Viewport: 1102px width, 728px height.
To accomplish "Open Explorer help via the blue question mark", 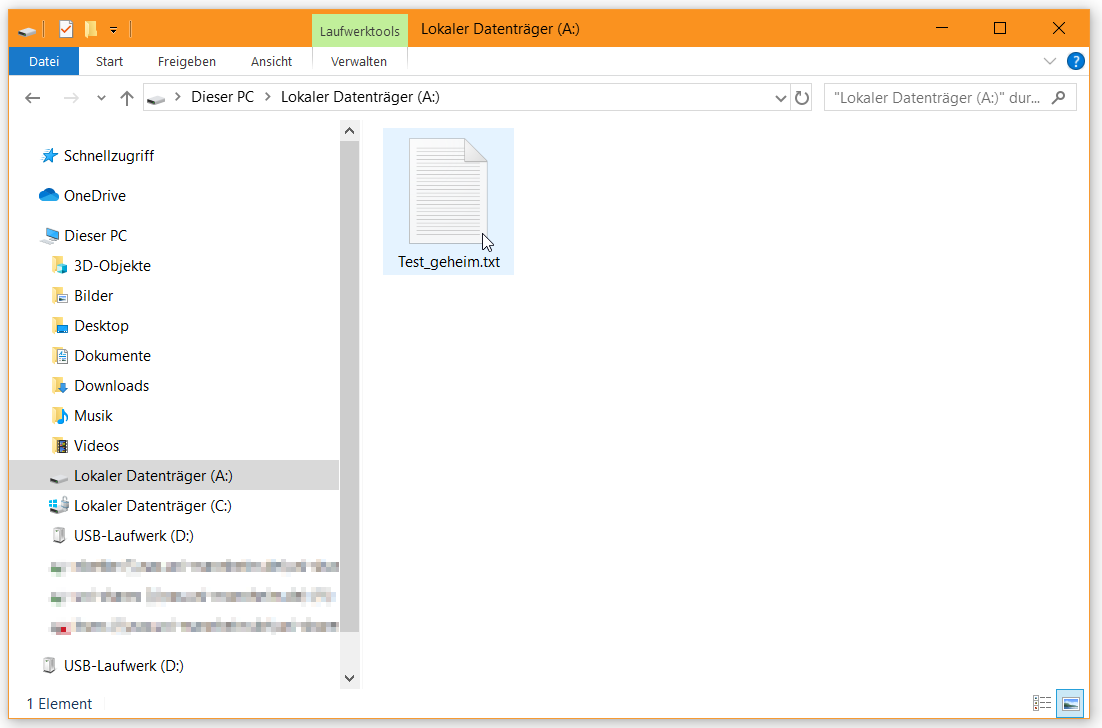I will coord(1075,61).
